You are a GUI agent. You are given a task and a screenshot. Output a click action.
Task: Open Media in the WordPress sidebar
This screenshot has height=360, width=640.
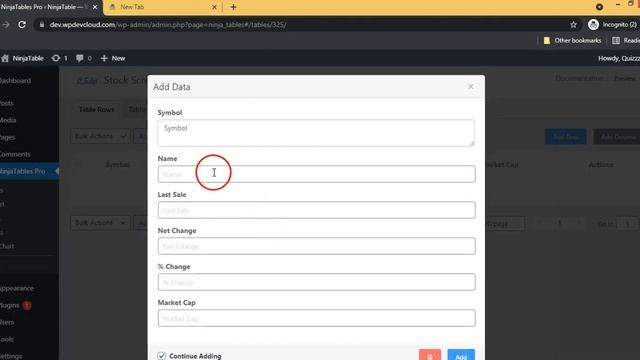coord(8,120)
